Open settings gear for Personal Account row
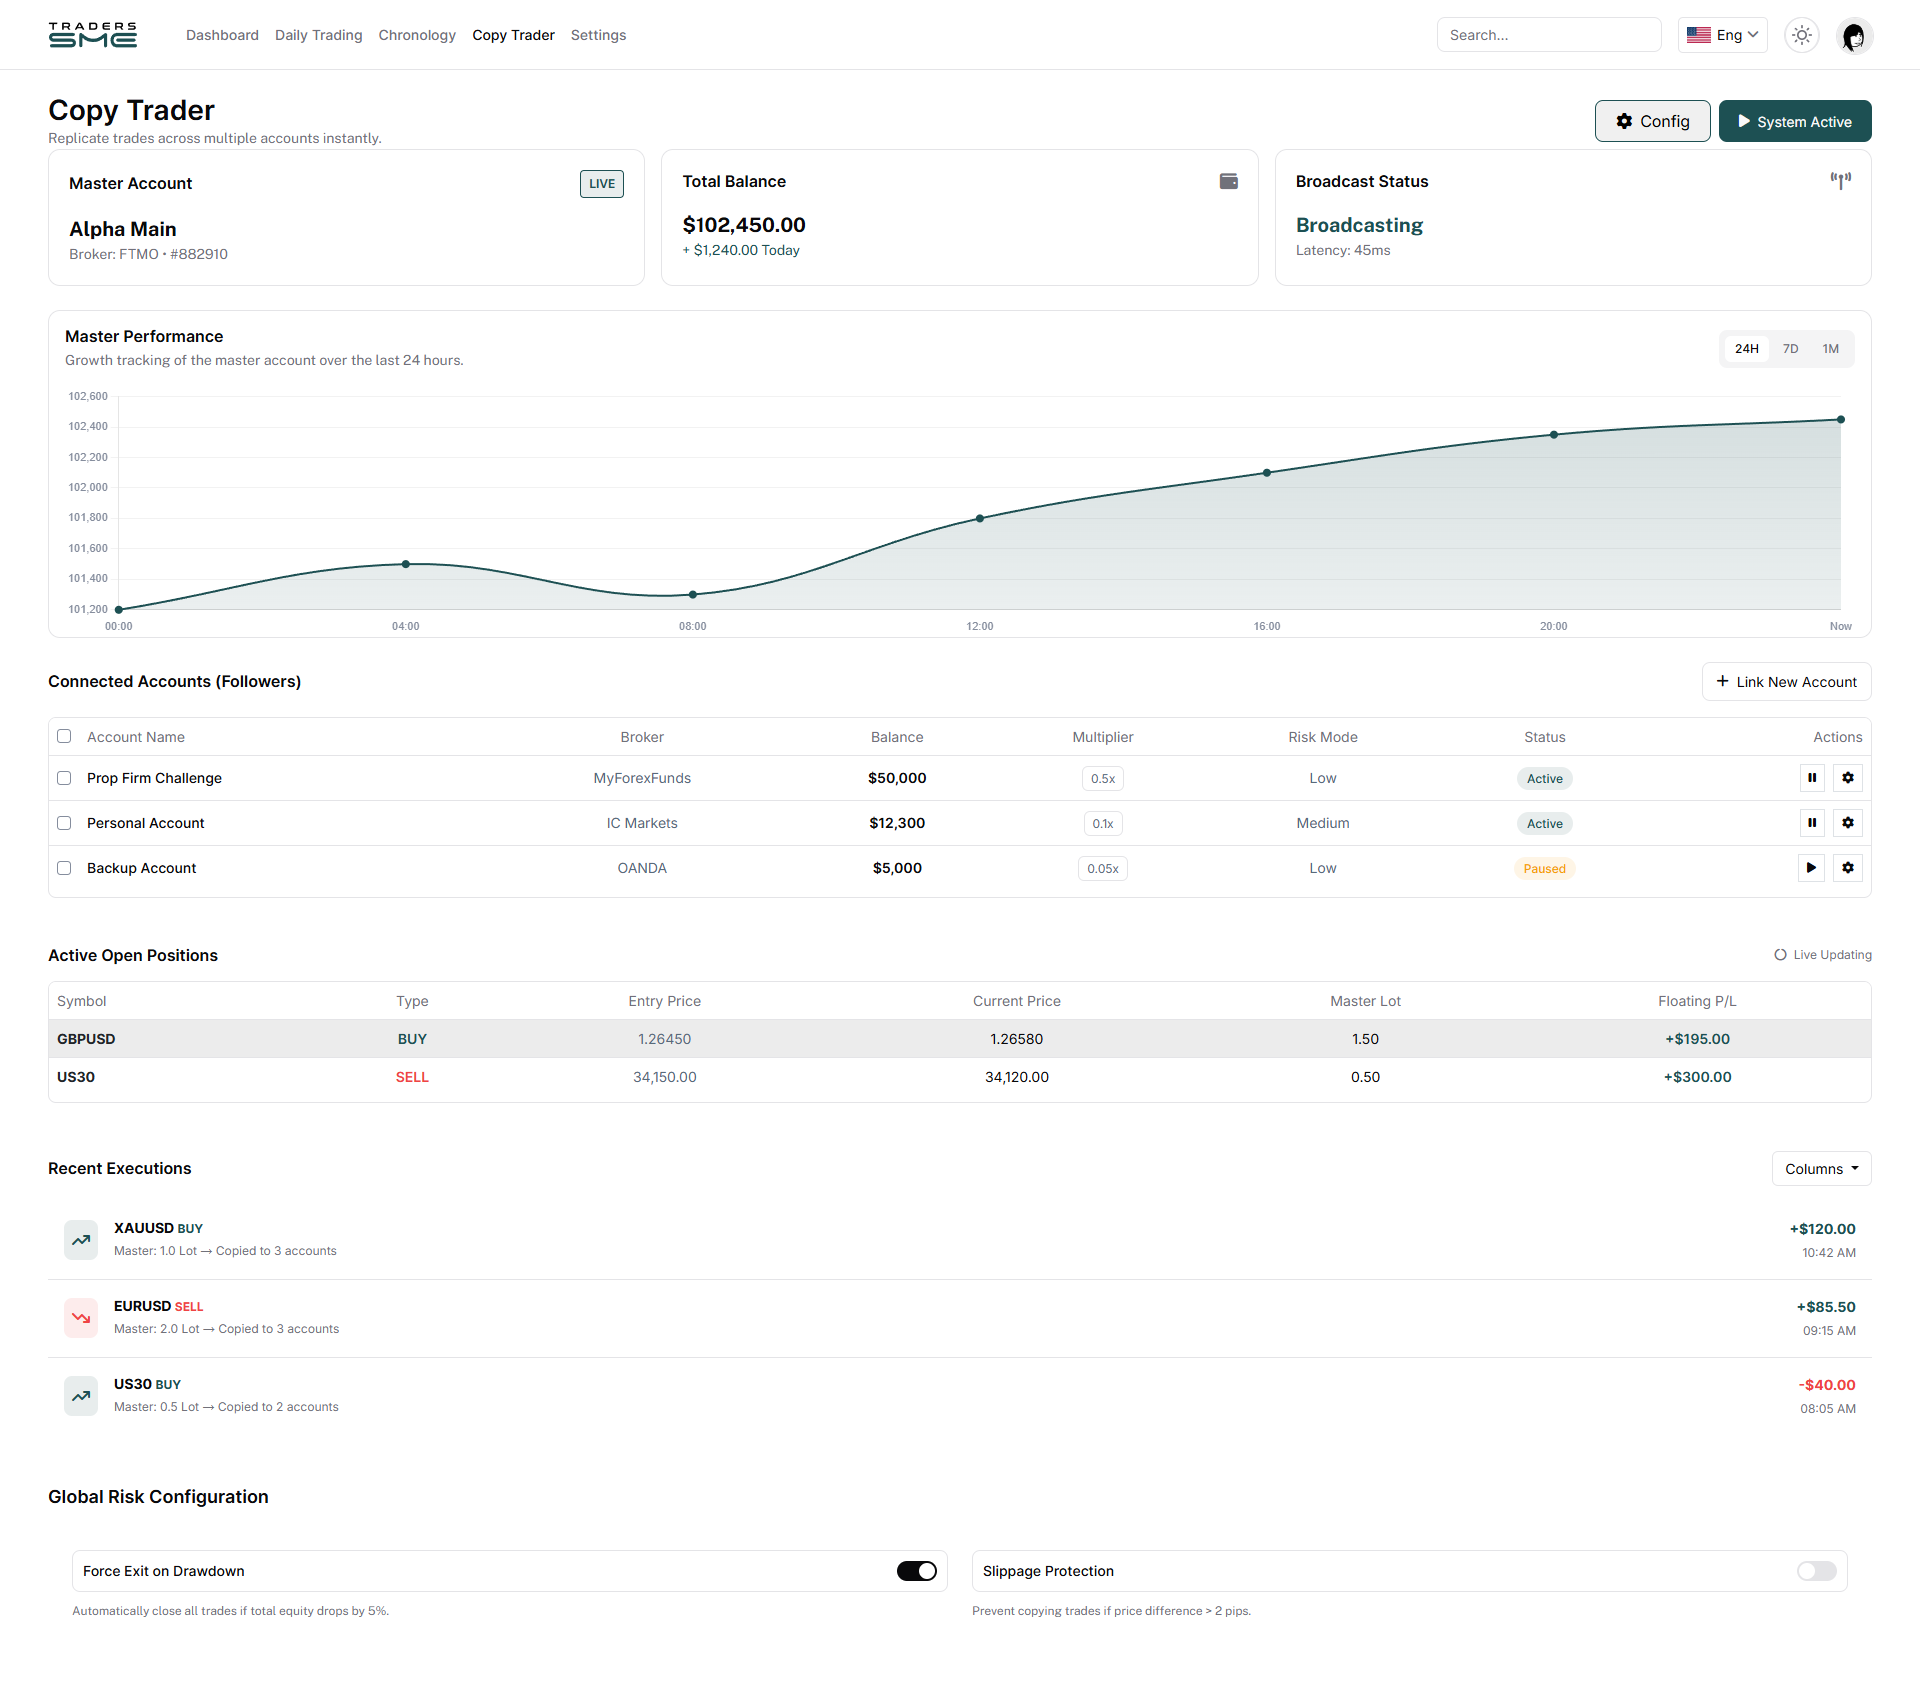Screen dimensions: 1920x1684 pos(1848,823)
